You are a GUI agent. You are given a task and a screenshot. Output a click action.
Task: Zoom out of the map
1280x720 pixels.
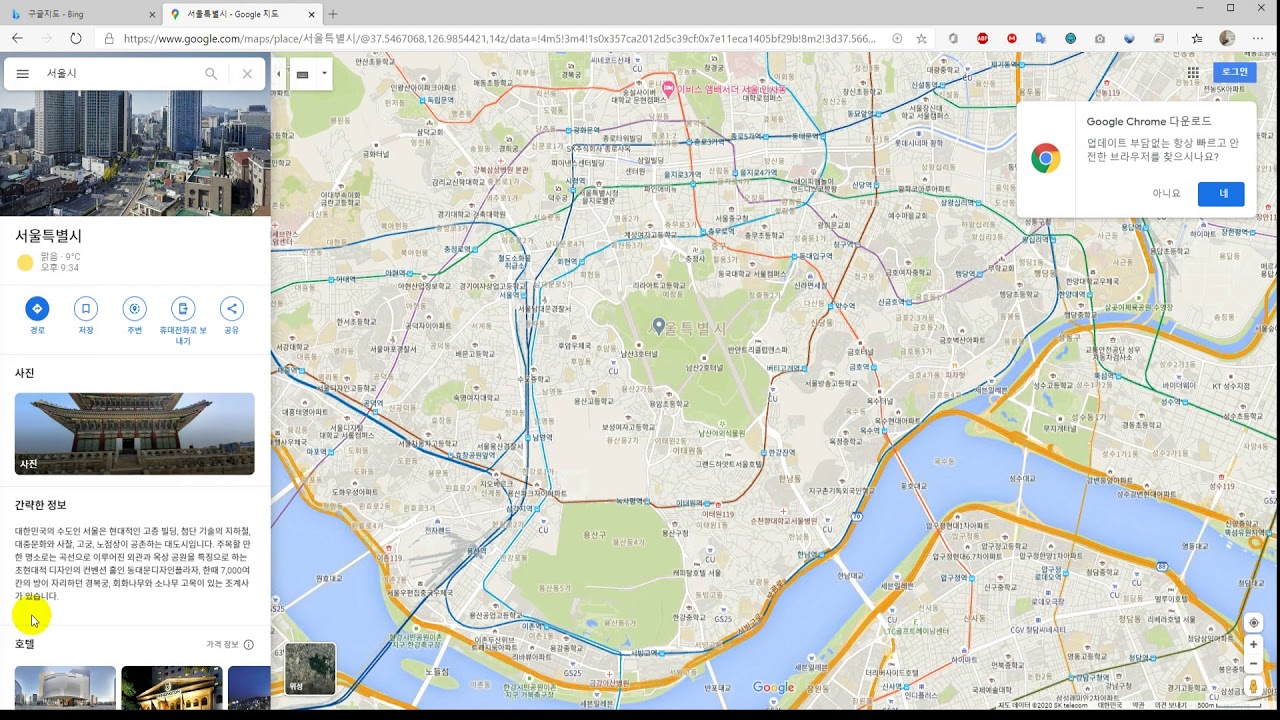(1253, 663)
